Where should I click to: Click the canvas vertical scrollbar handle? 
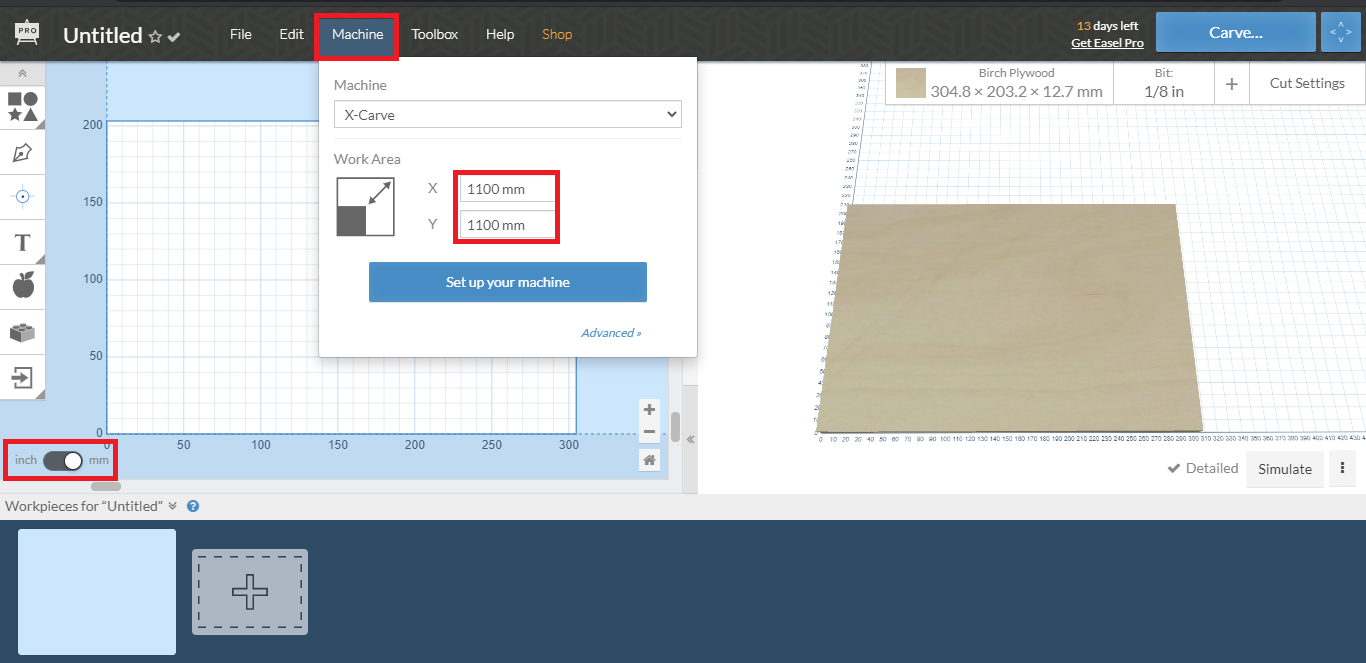click(675, 427)
